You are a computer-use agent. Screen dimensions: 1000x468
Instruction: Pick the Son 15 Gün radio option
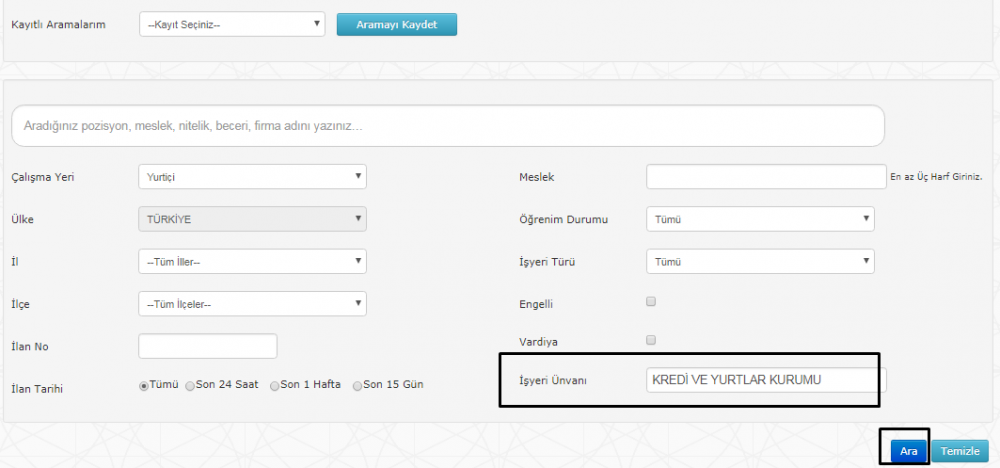click(x=358, y=385)
